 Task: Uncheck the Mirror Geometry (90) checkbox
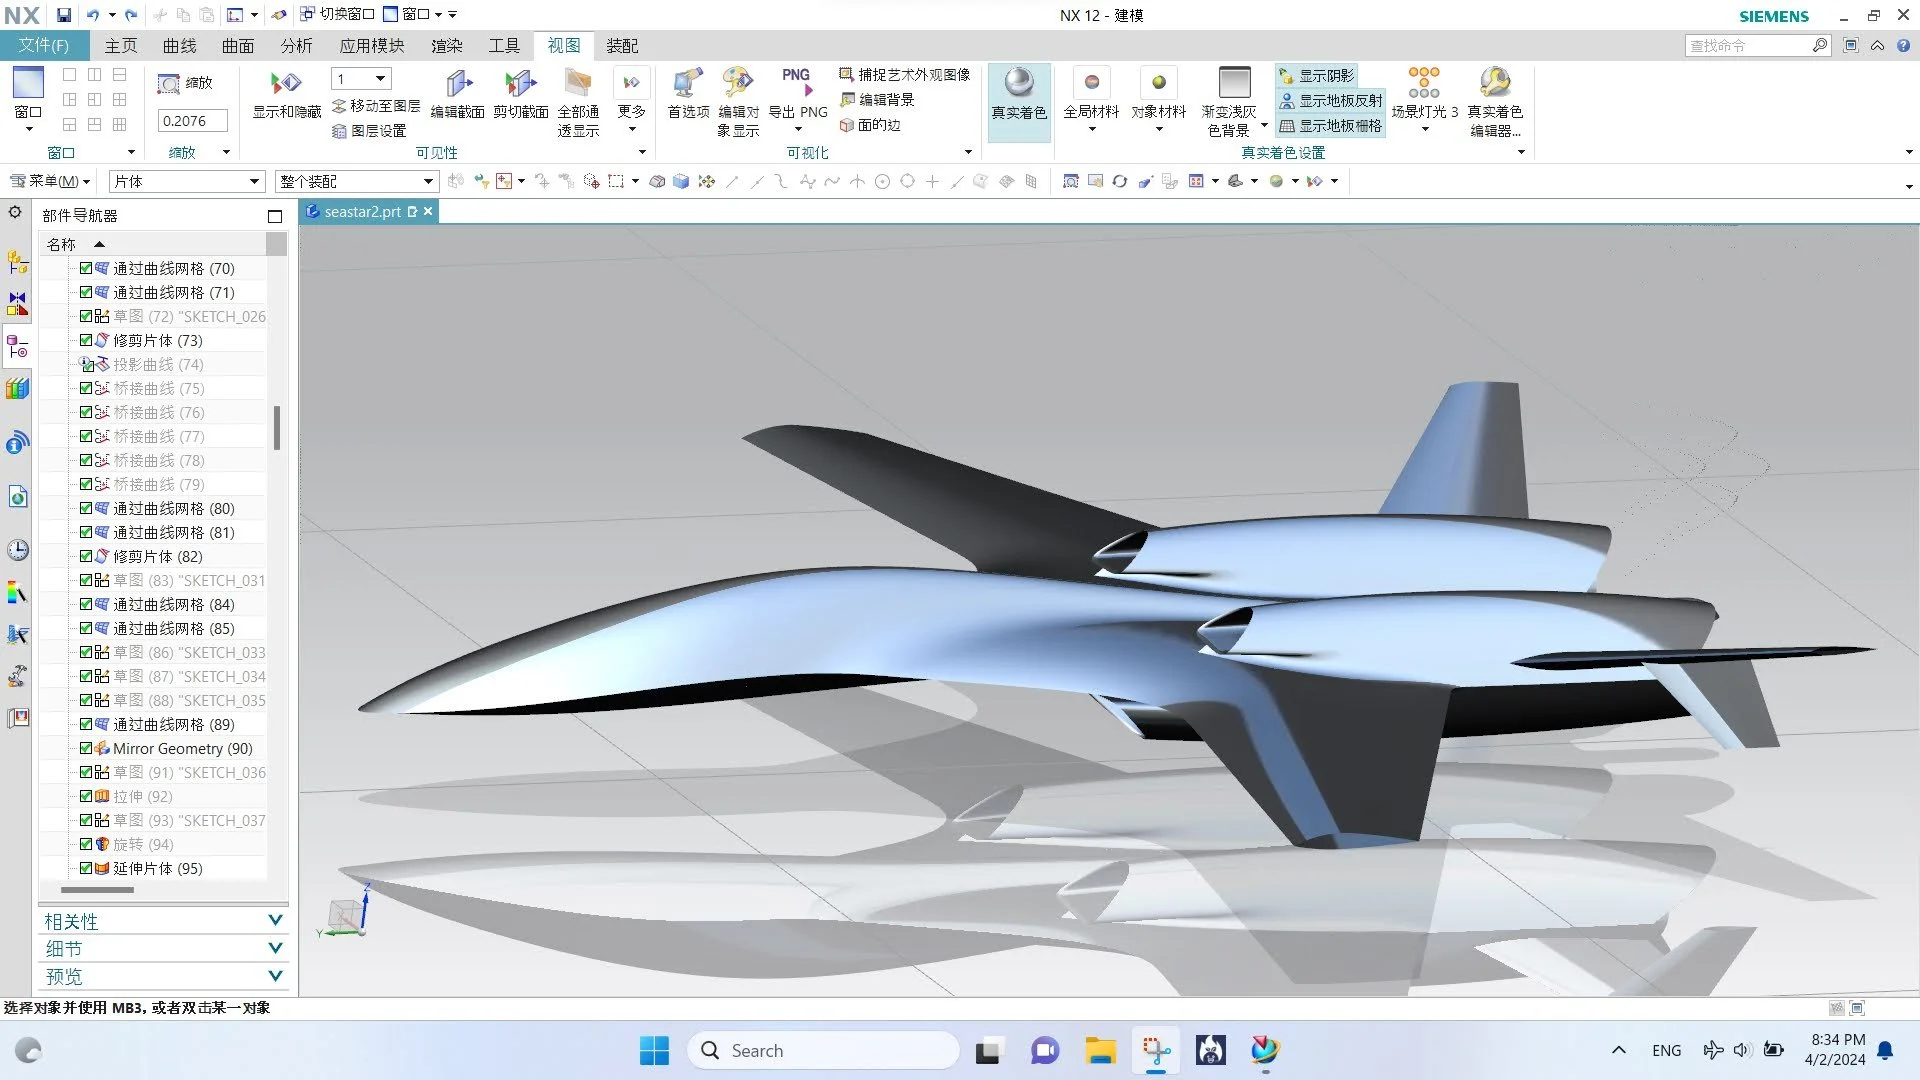(x=86, y=748)
